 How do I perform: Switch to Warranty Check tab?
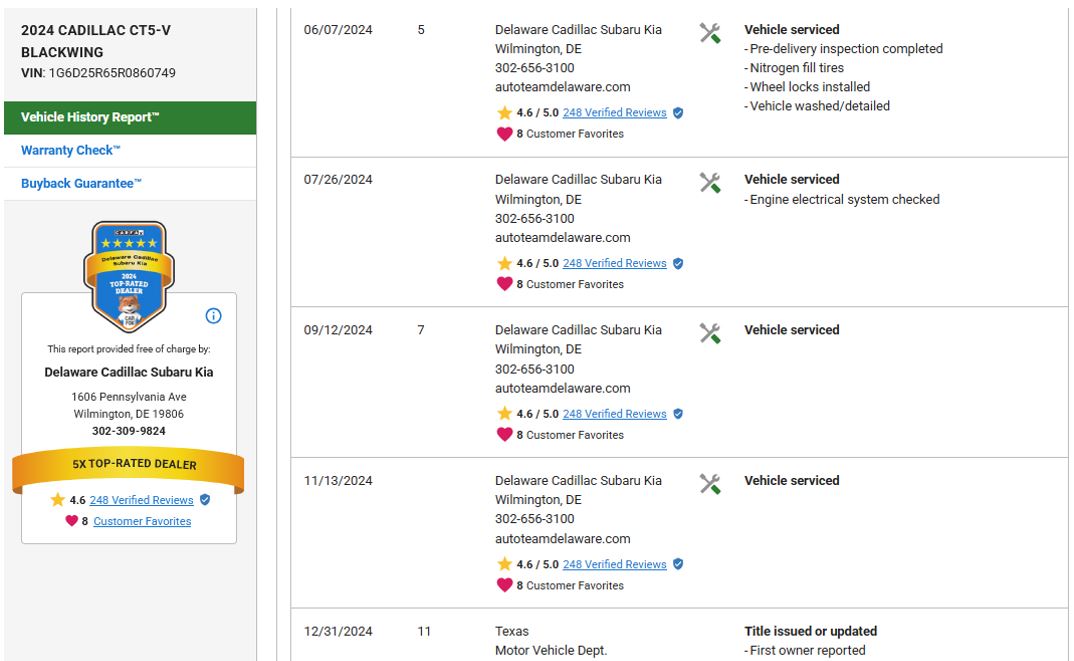tap(71, 151)
